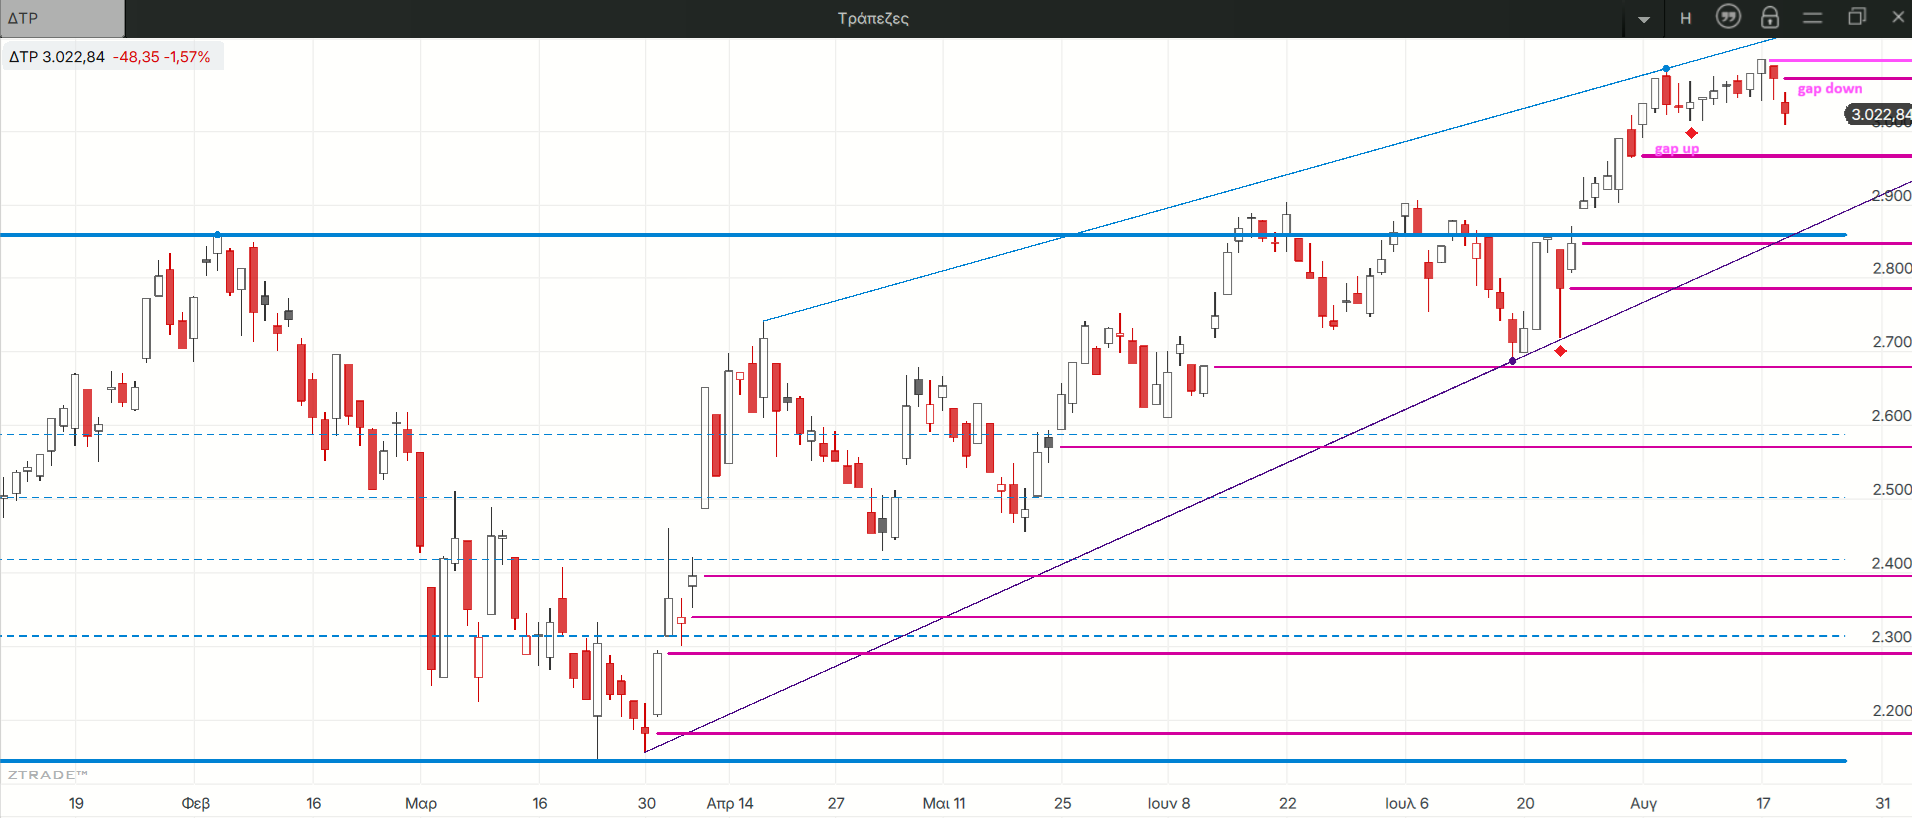This screenshot has width=1912, height=818.
Task: Select the red diamond marker below gap down candles
Action: (1691, 133)
